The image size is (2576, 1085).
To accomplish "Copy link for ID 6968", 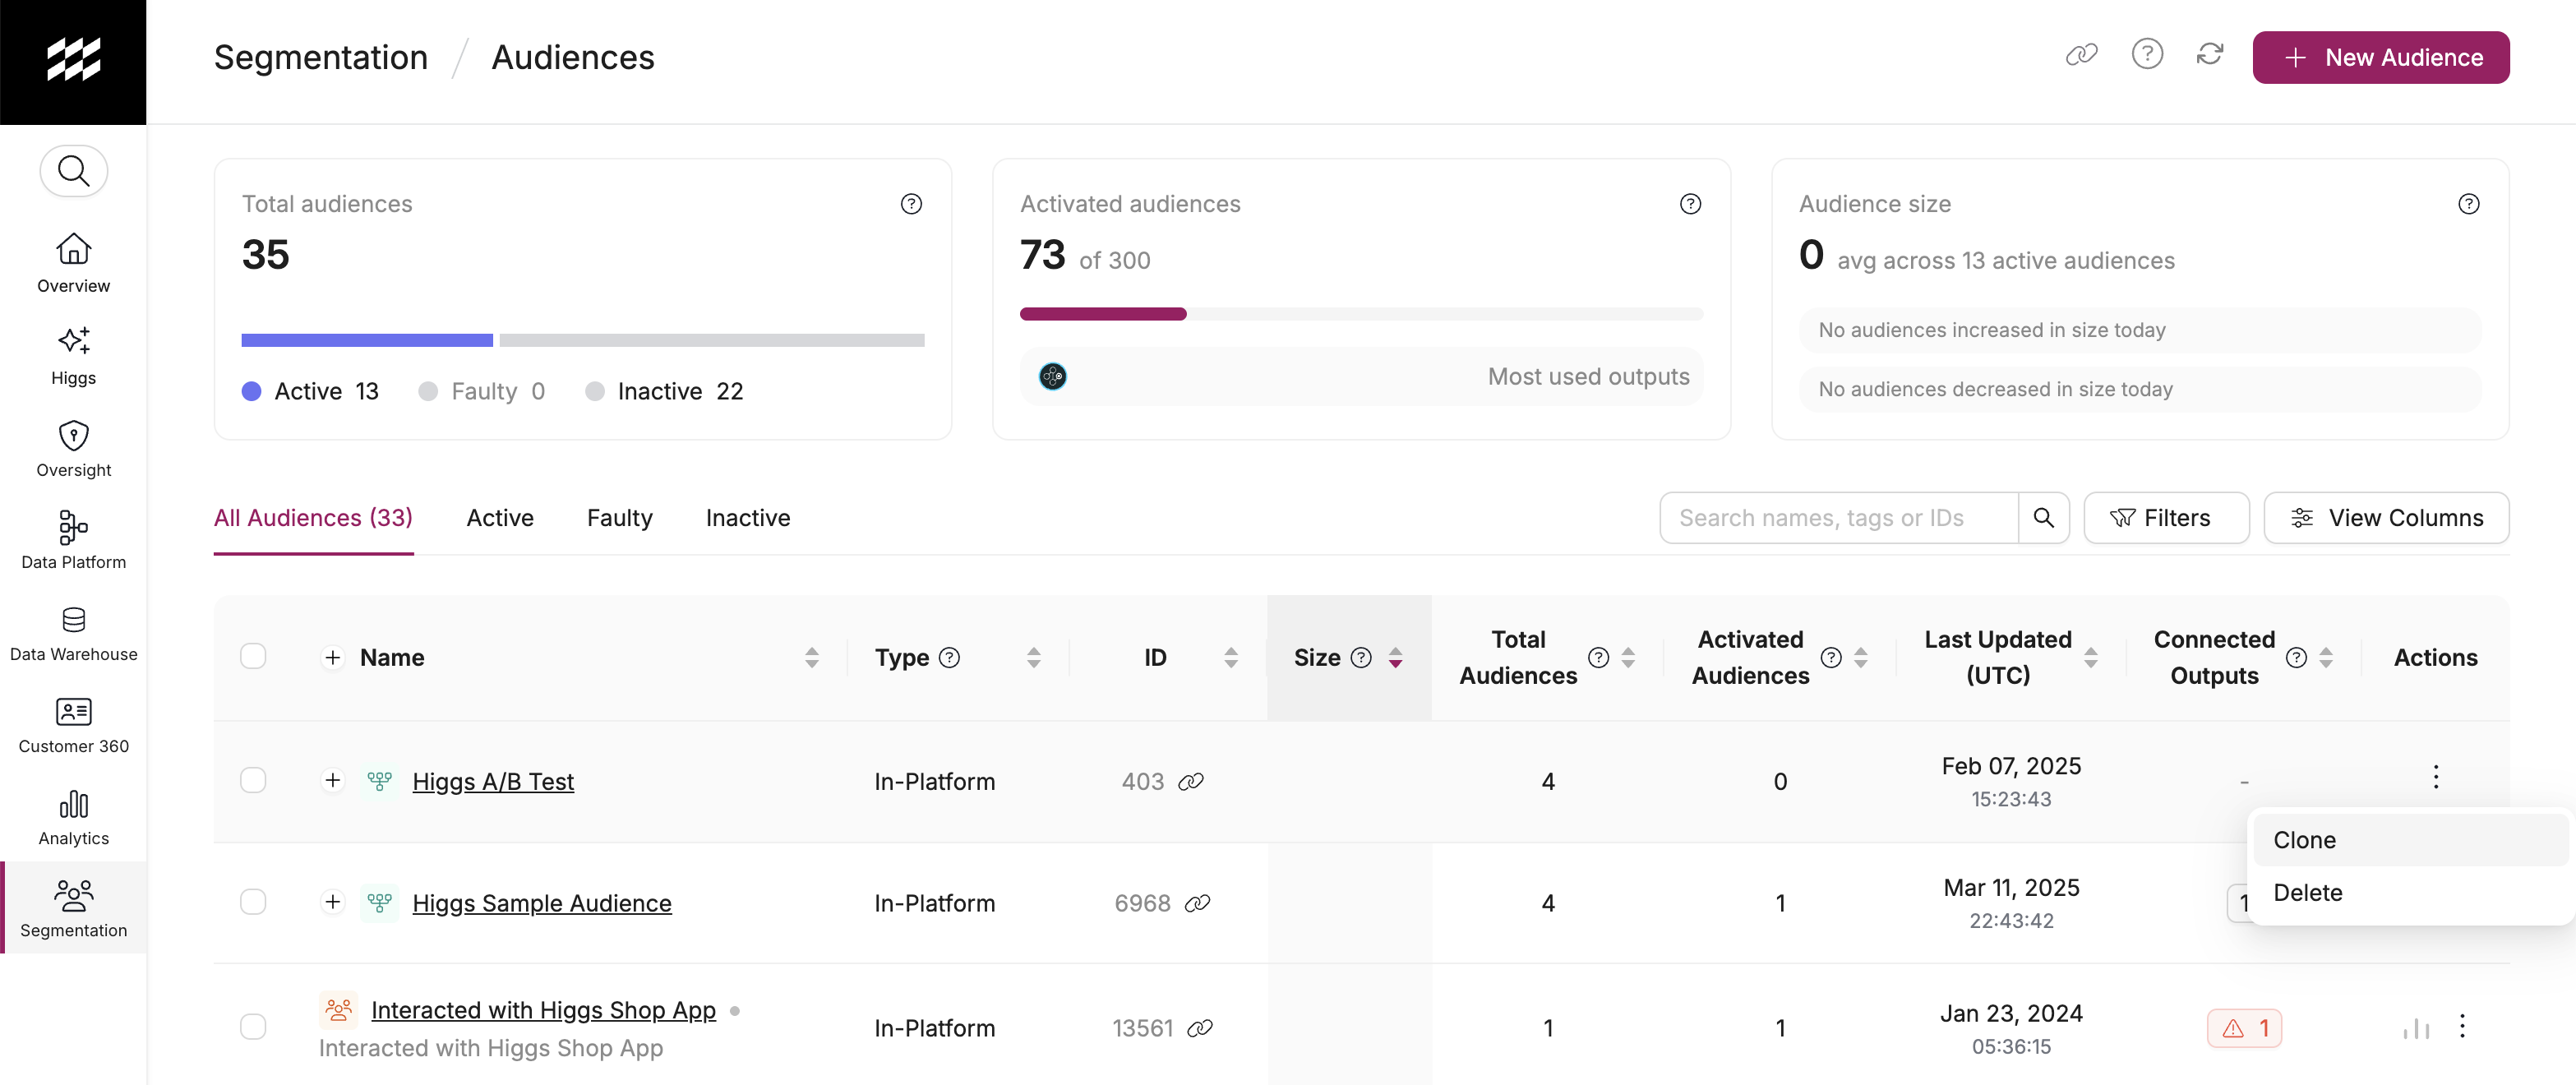I will [x=1197, y=904].
